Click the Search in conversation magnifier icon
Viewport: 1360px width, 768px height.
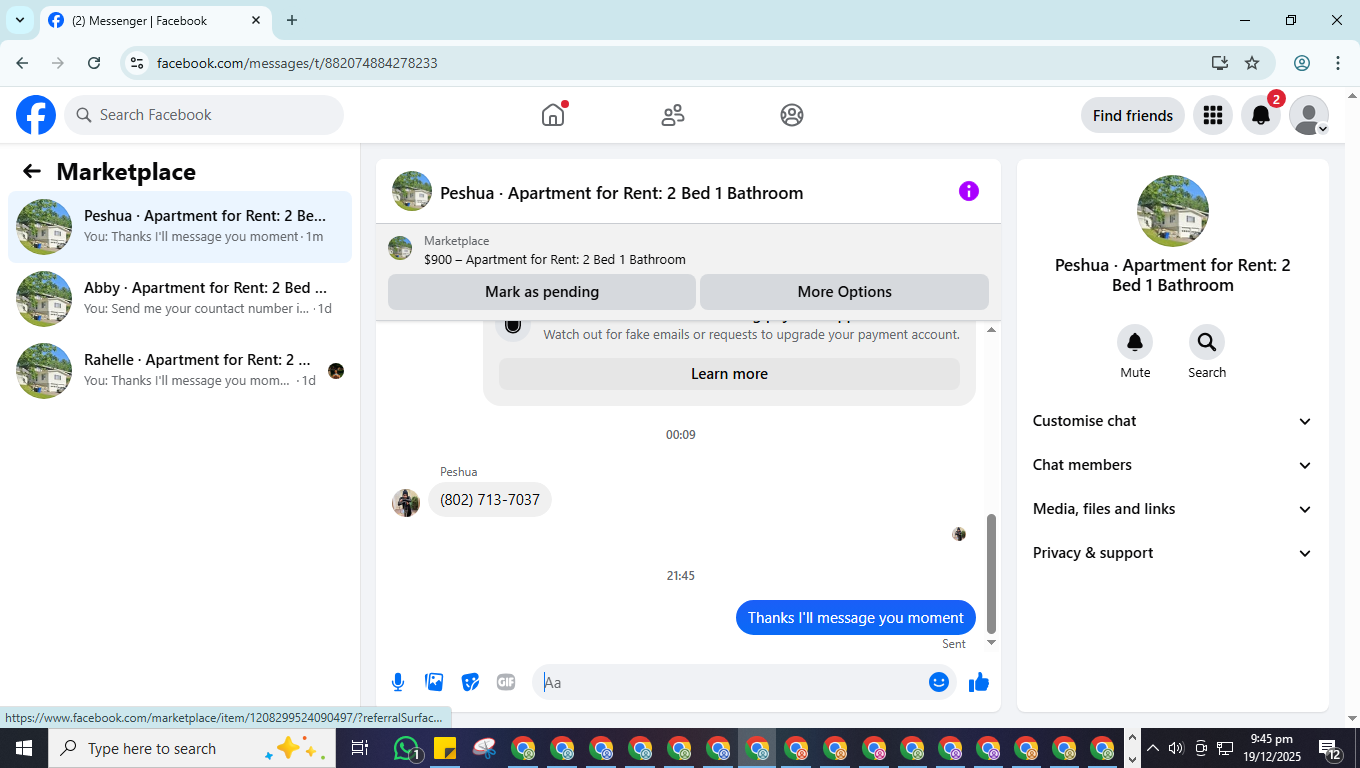1207,342
